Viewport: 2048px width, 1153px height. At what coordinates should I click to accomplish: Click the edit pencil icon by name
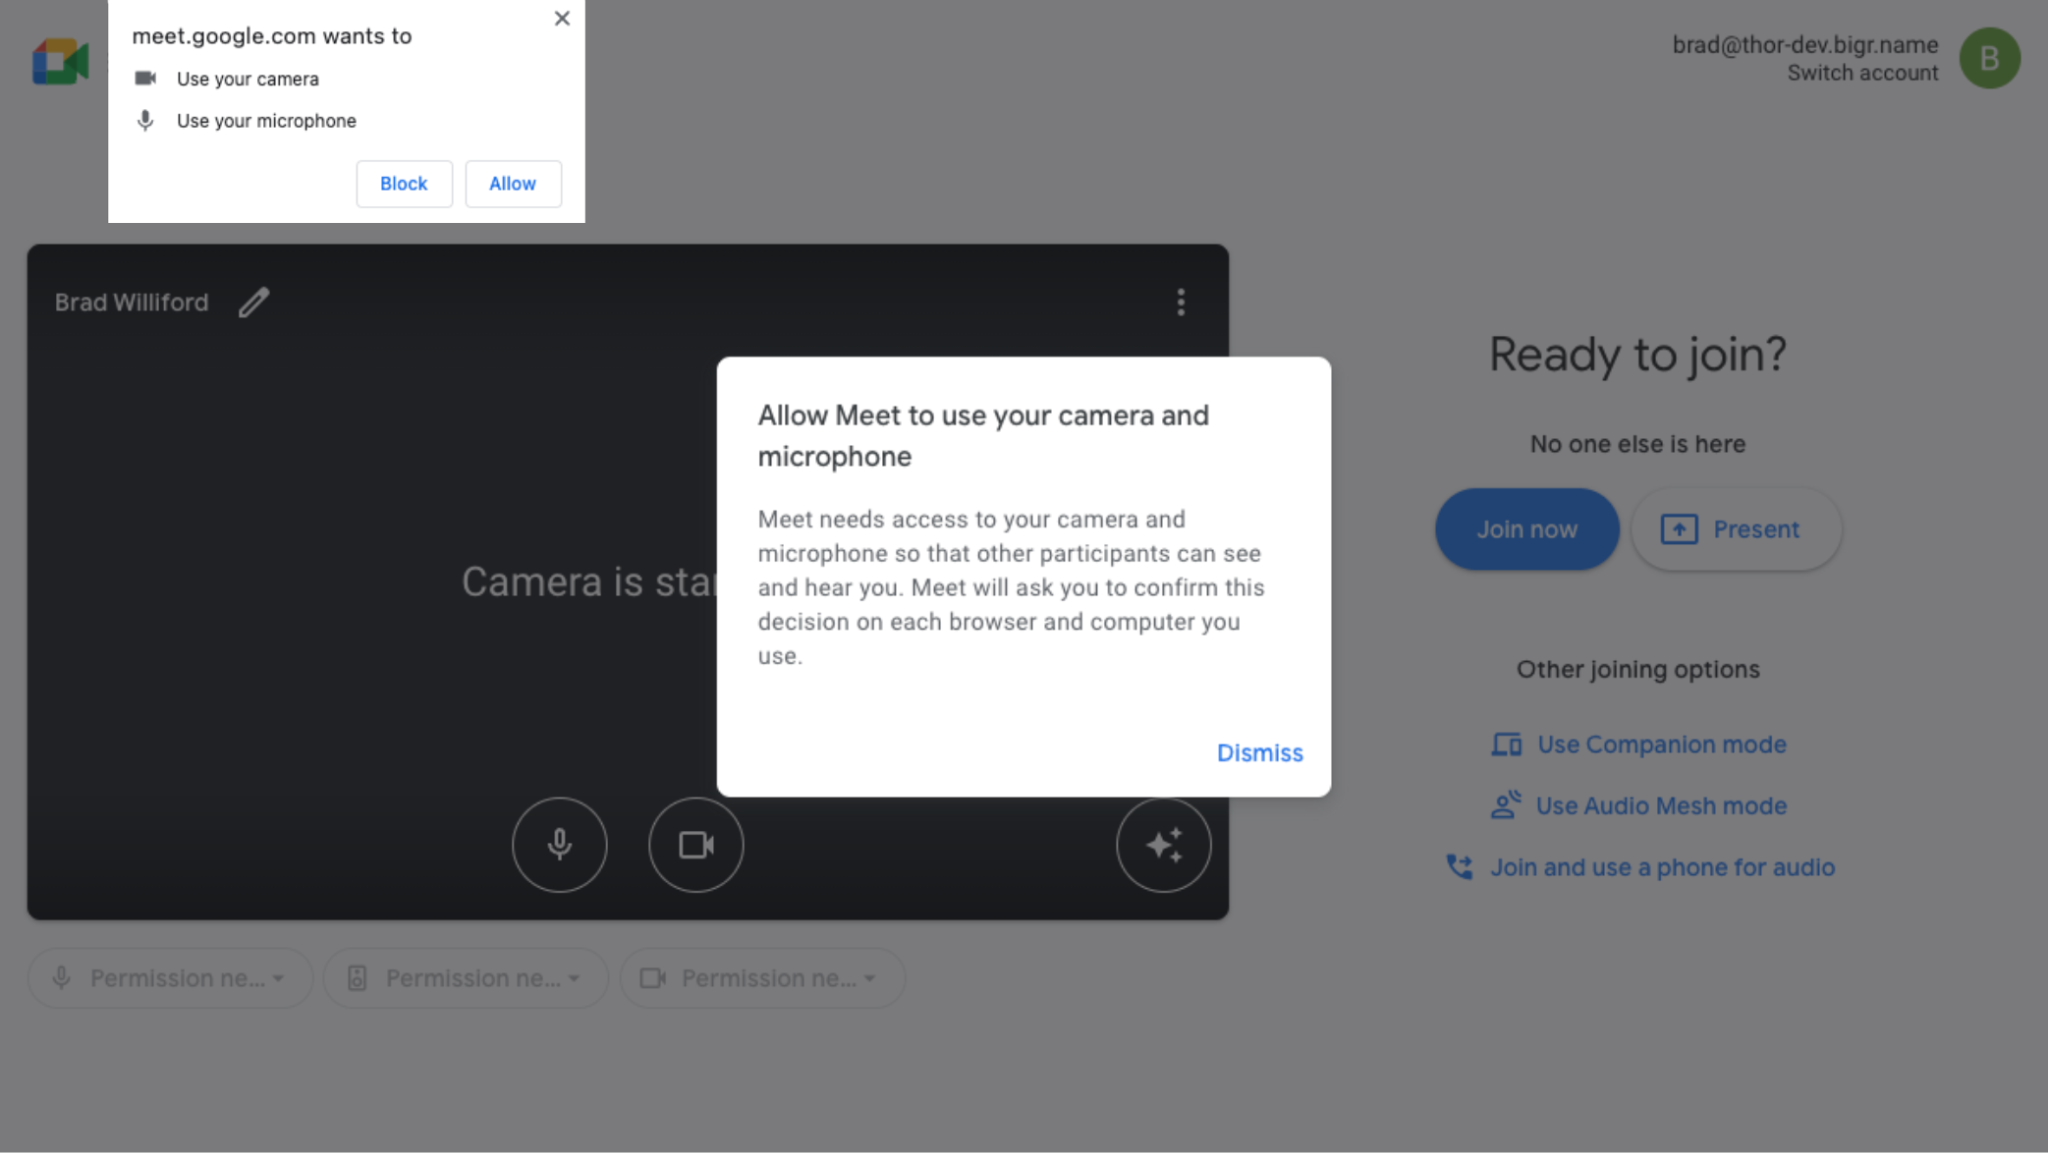pyautogui.click(x=253, y=301)
